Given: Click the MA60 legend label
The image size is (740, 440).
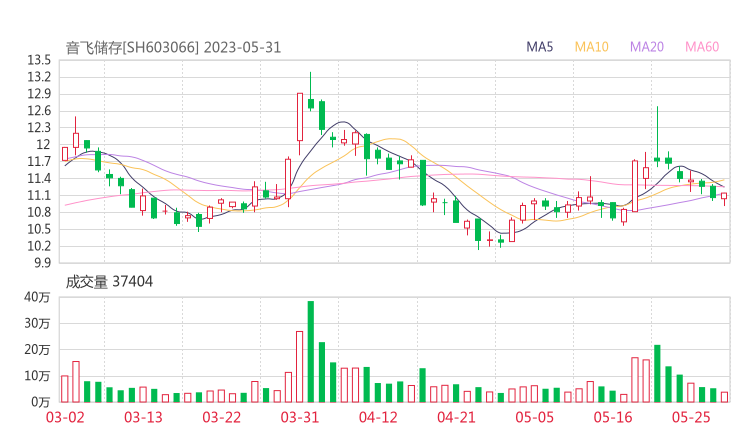Looking at the screenshot, I should click(702, 47).
